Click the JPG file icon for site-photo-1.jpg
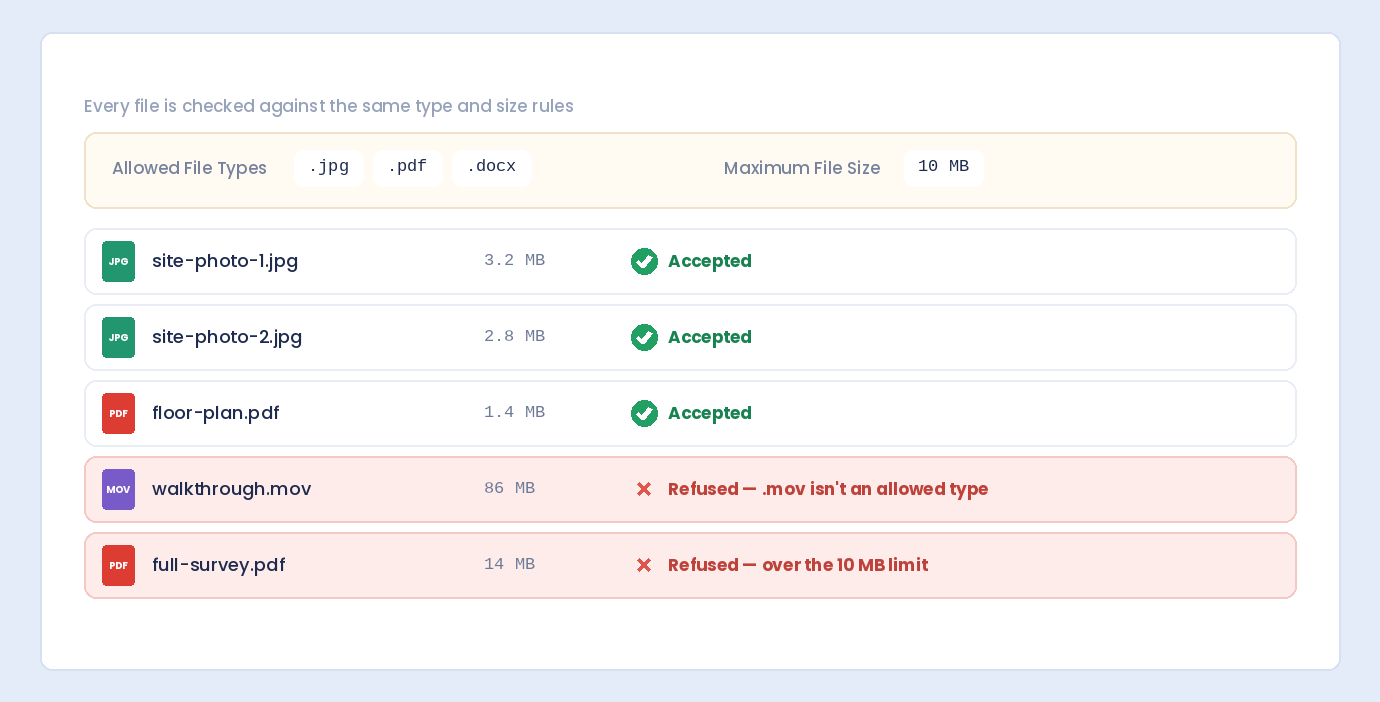The image size is (1380, 702). (118, 261)
